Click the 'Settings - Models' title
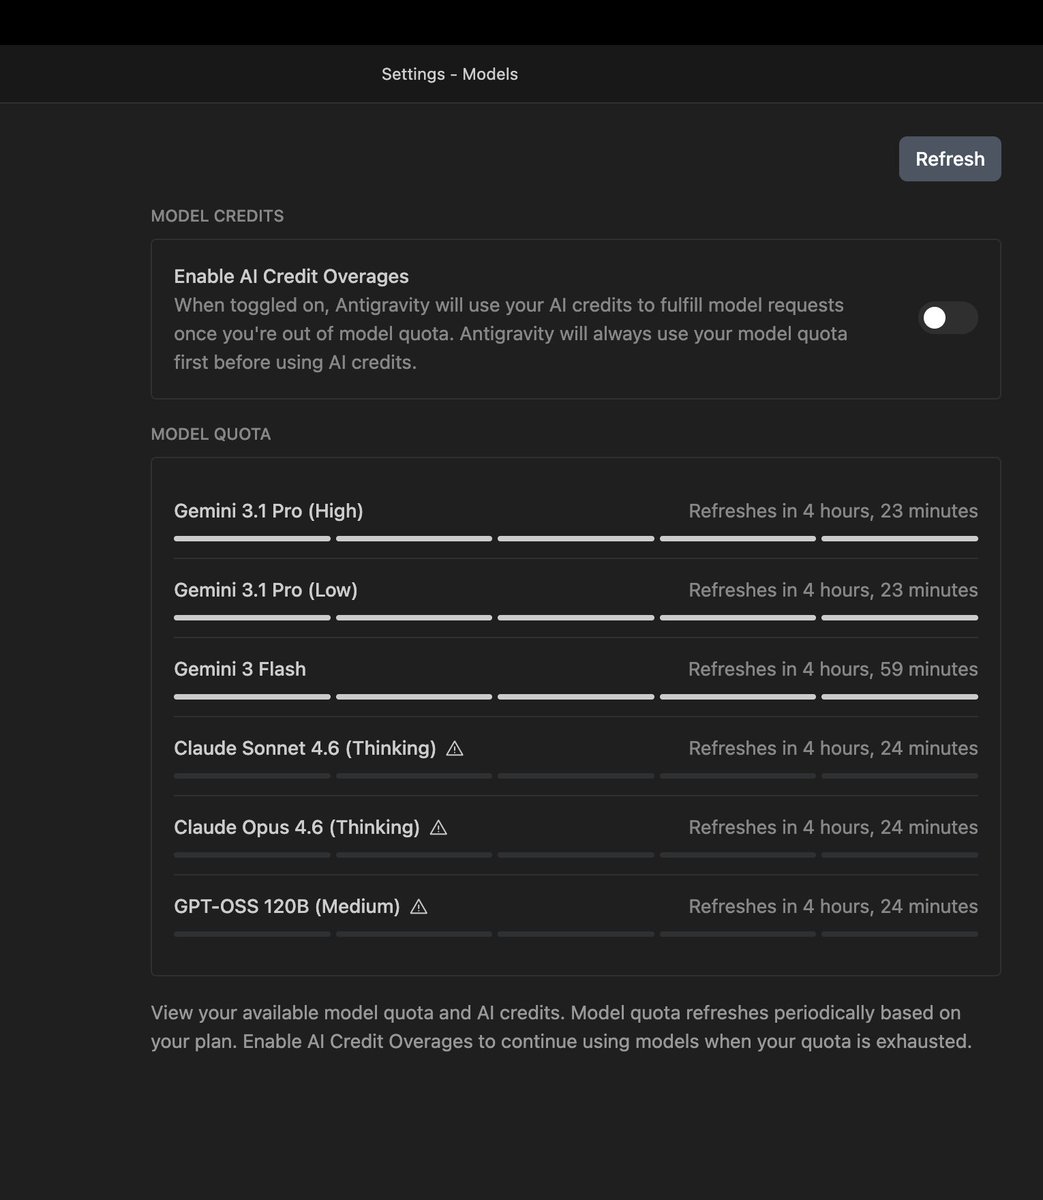 point(450,74)
